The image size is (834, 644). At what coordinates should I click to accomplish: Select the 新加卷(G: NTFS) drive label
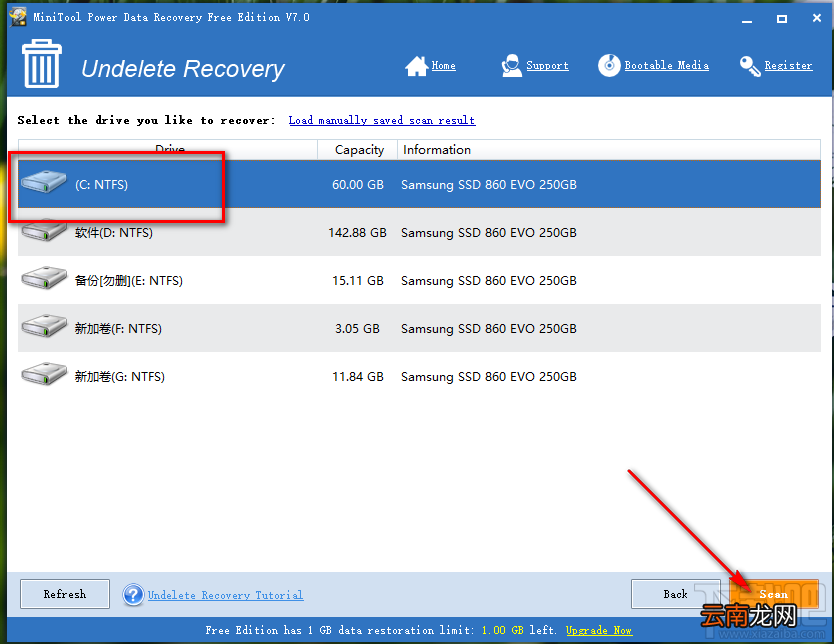120,377
